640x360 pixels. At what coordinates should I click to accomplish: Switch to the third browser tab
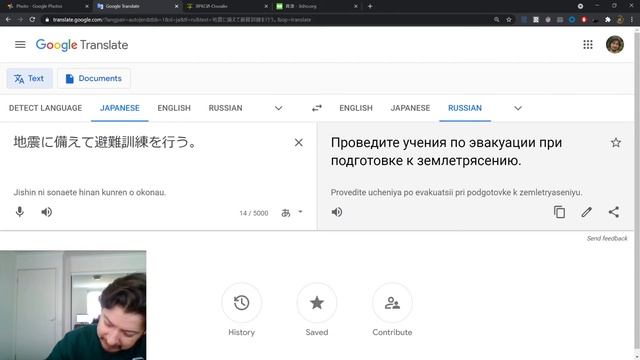pyautogui.click(x=226, y=6)
